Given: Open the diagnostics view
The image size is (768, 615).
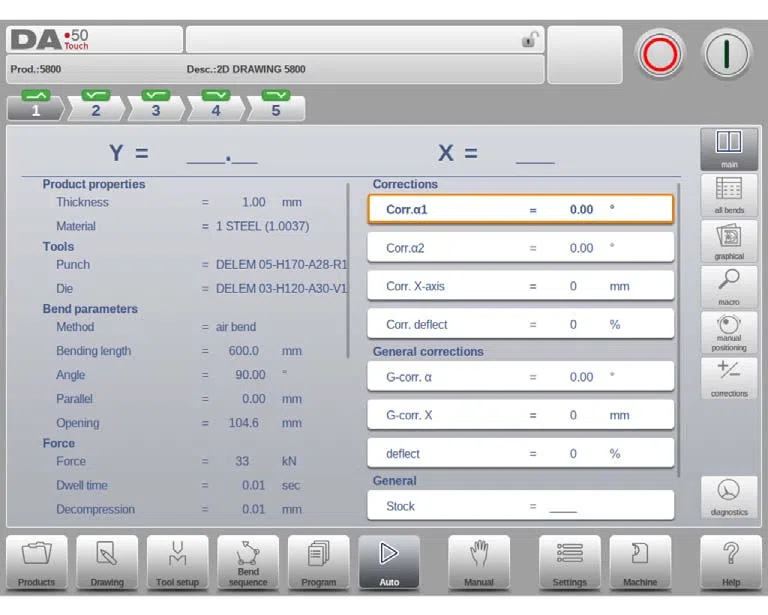Looking at the screenshot, I should click(x=729, y=497).
